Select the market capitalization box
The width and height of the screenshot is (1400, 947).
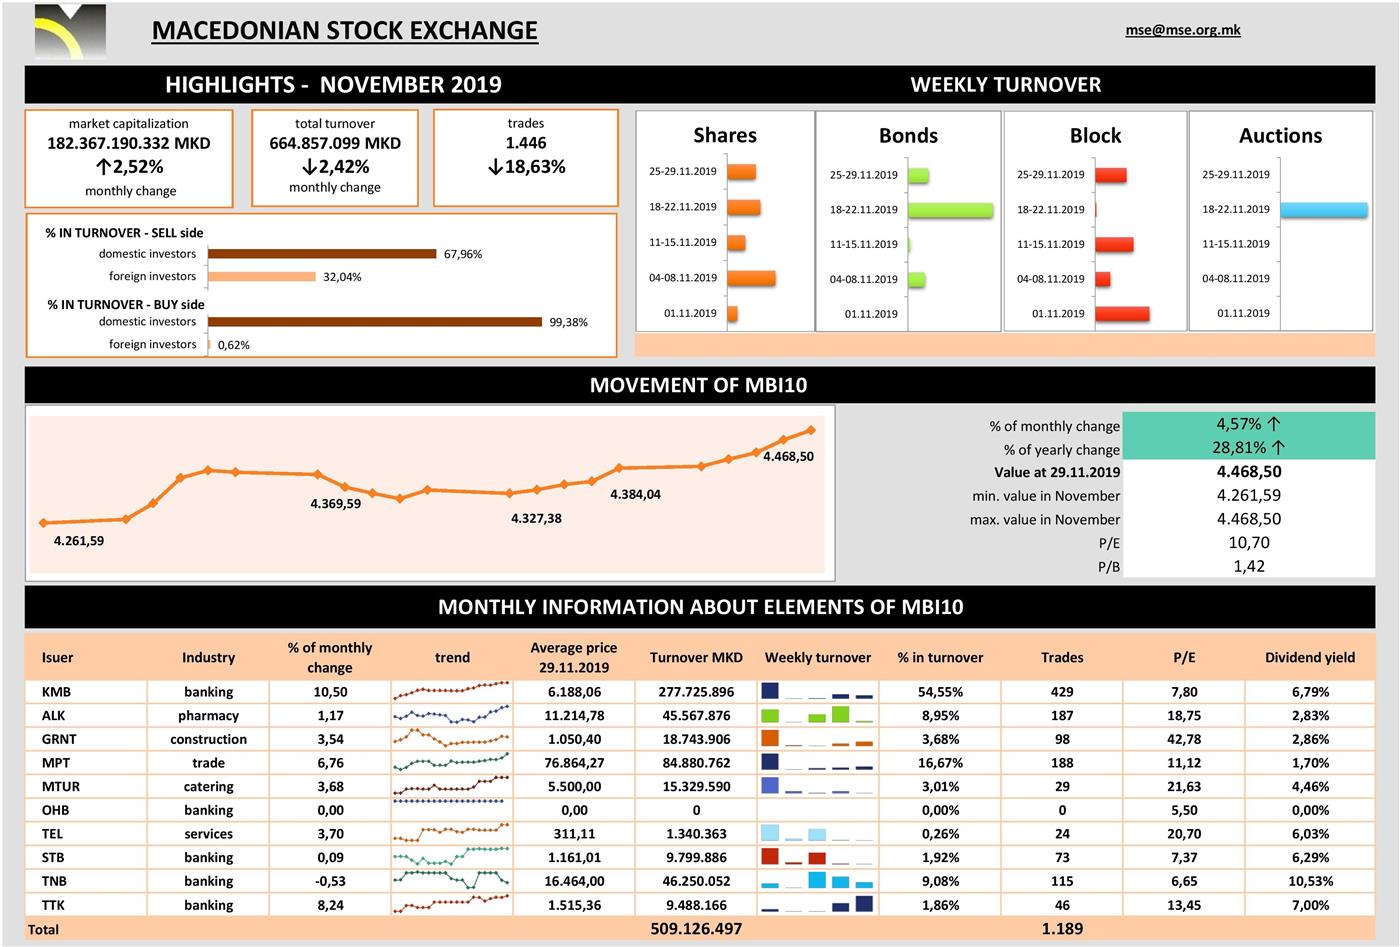[129, 158]
